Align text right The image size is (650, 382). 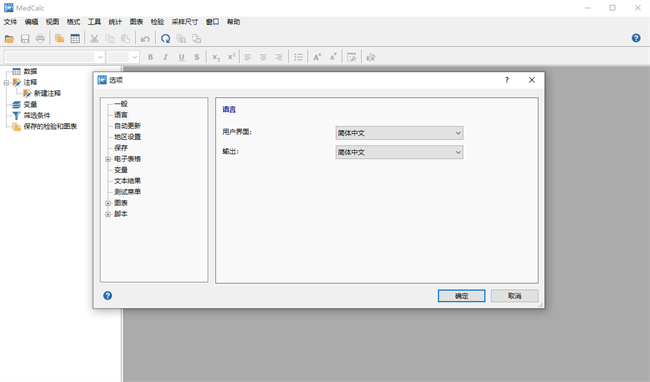[279, 57]
